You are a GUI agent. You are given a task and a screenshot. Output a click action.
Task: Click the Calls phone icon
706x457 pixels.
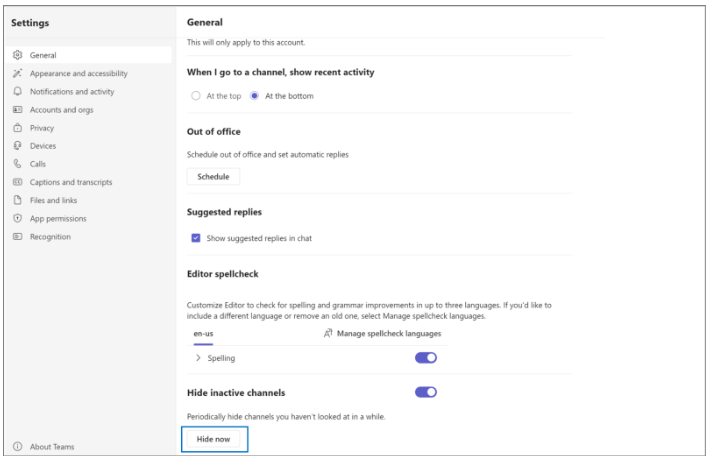[17, 164]
